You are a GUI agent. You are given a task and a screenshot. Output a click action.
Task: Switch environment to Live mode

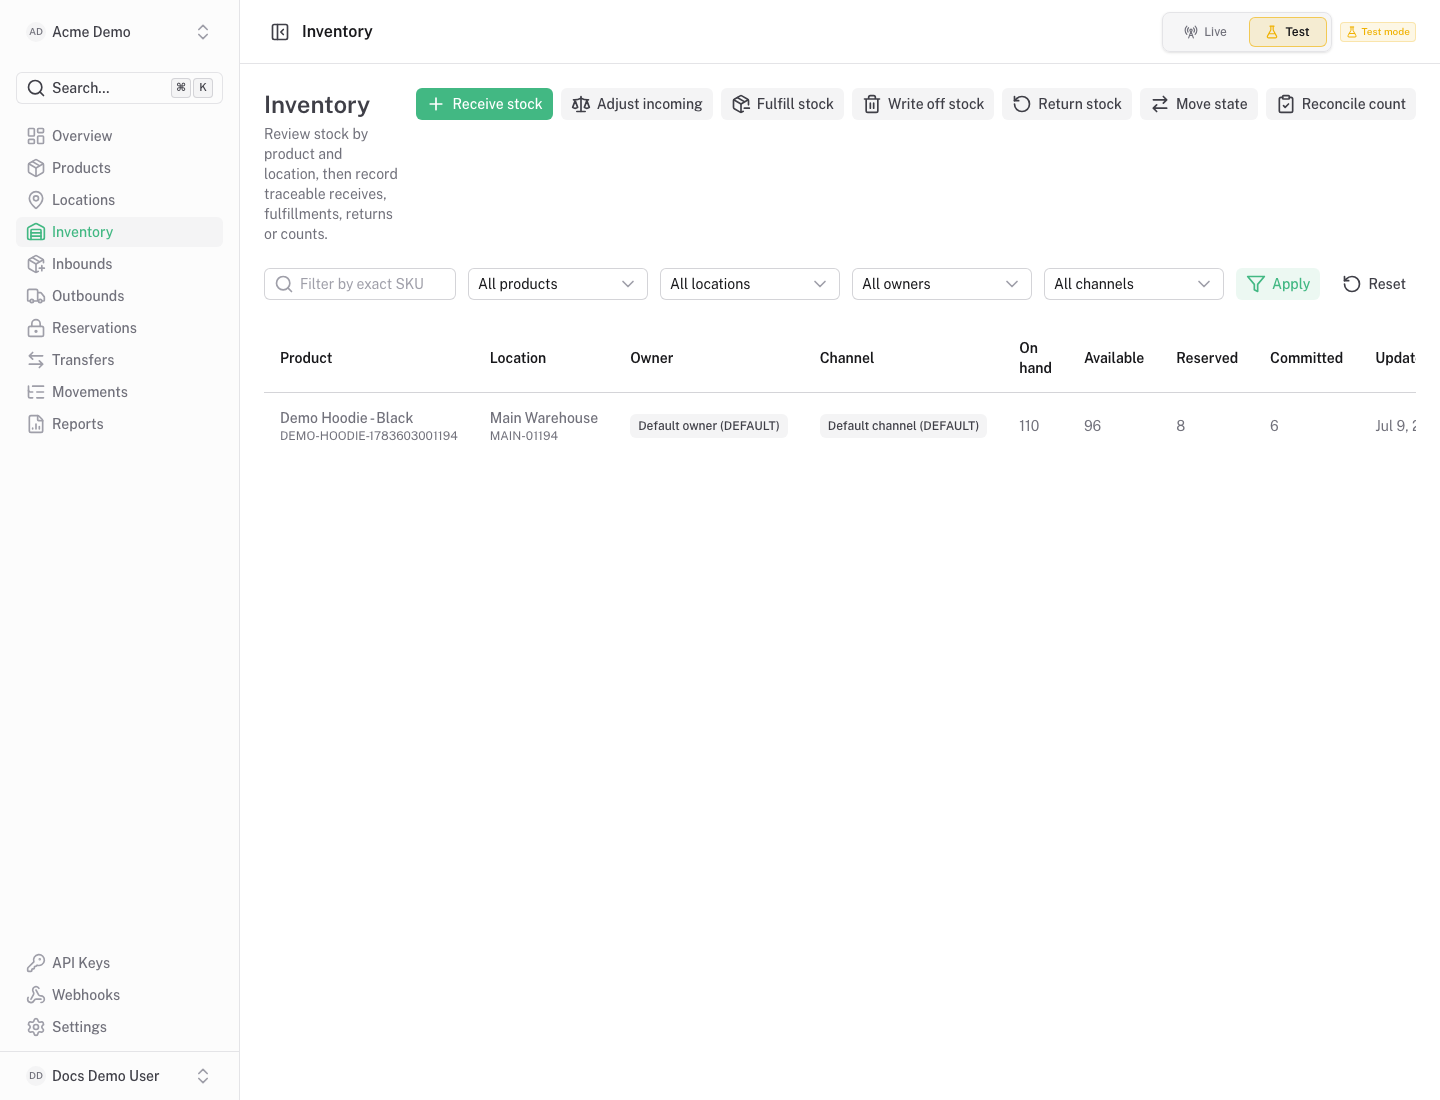[x=1206, y=32]
